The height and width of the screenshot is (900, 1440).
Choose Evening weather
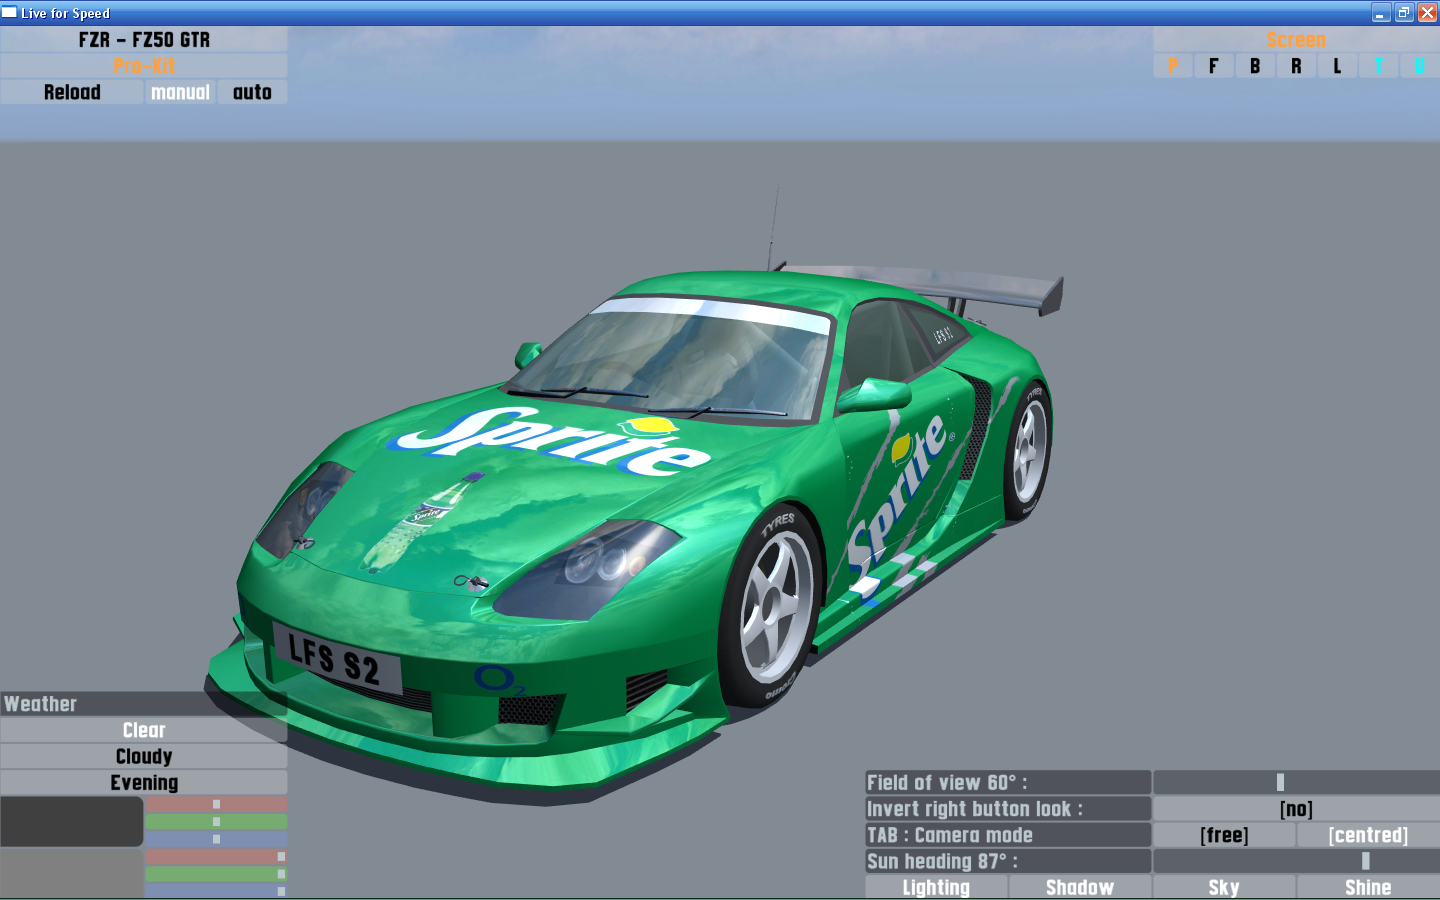pyautogui.click(x=144, y=782)
